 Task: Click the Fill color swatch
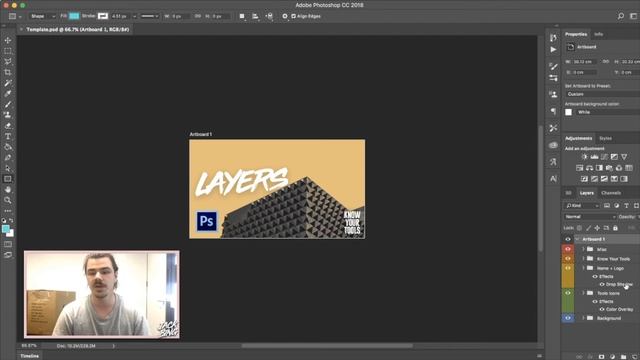[74, 16]
